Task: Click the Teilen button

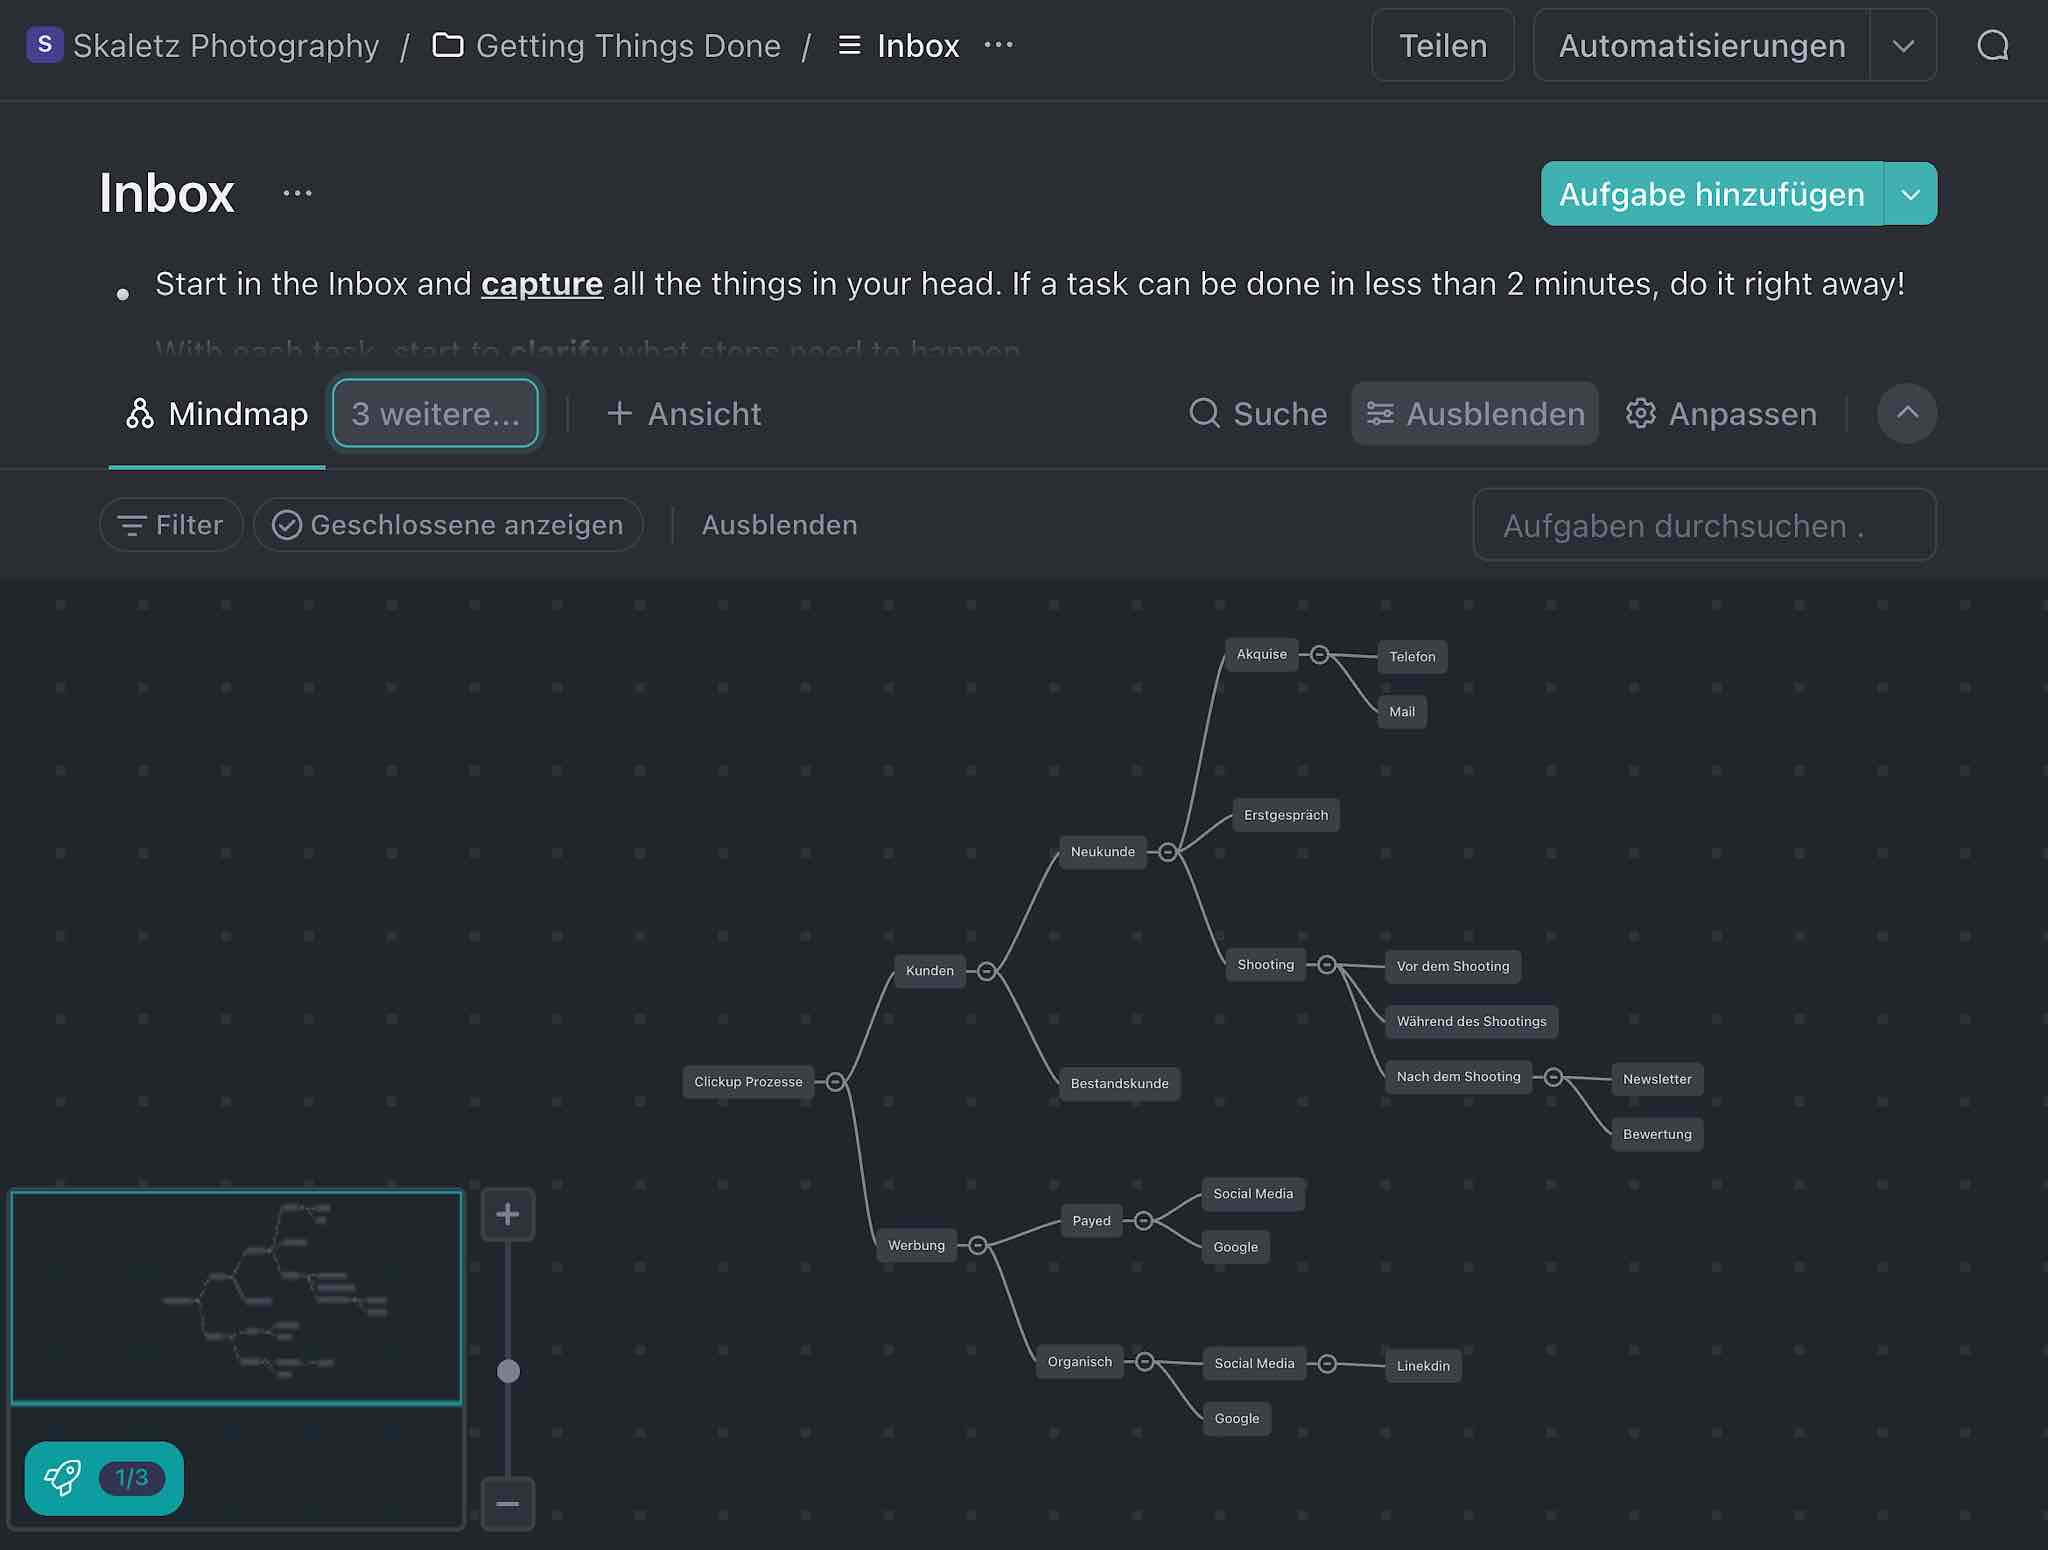Action: (1442, 46)
